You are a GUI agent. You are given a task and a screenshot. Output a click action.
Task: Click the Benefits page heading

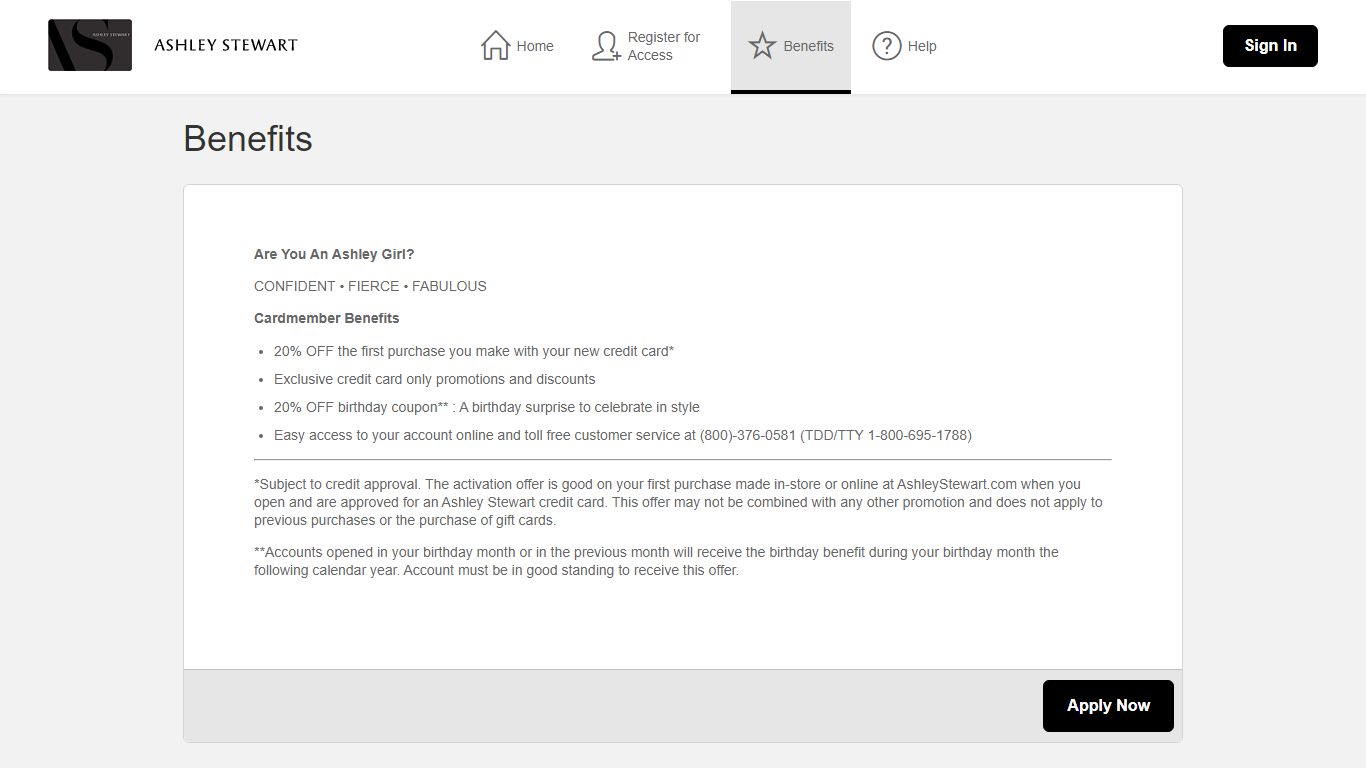click(x=248, y=139)
